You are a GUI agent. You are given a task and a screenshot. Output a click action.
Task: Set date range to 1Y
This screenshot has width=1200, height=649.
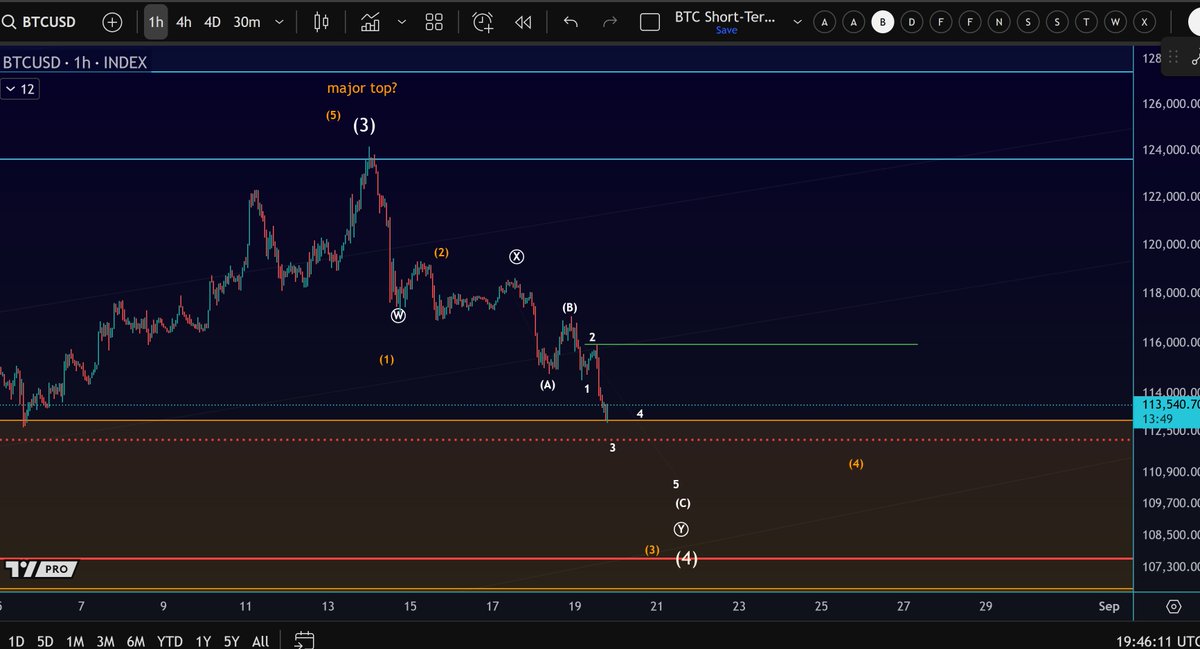[203, 640]
